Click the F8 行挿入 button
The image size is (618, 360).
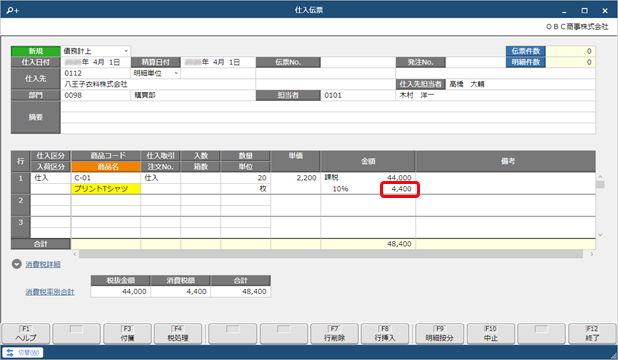point(385,334)
